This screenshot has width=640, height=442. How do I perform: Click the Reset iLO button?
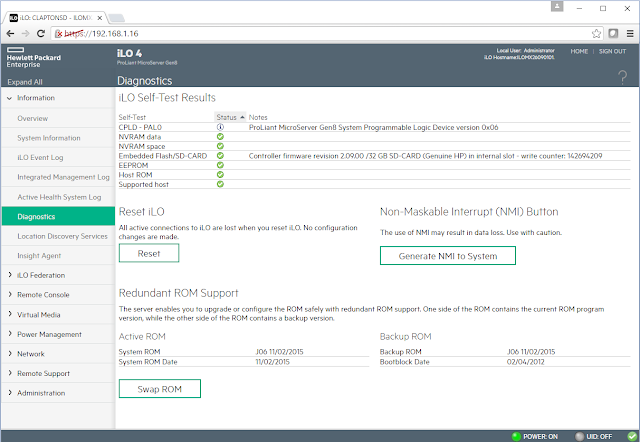pos(149,253)
